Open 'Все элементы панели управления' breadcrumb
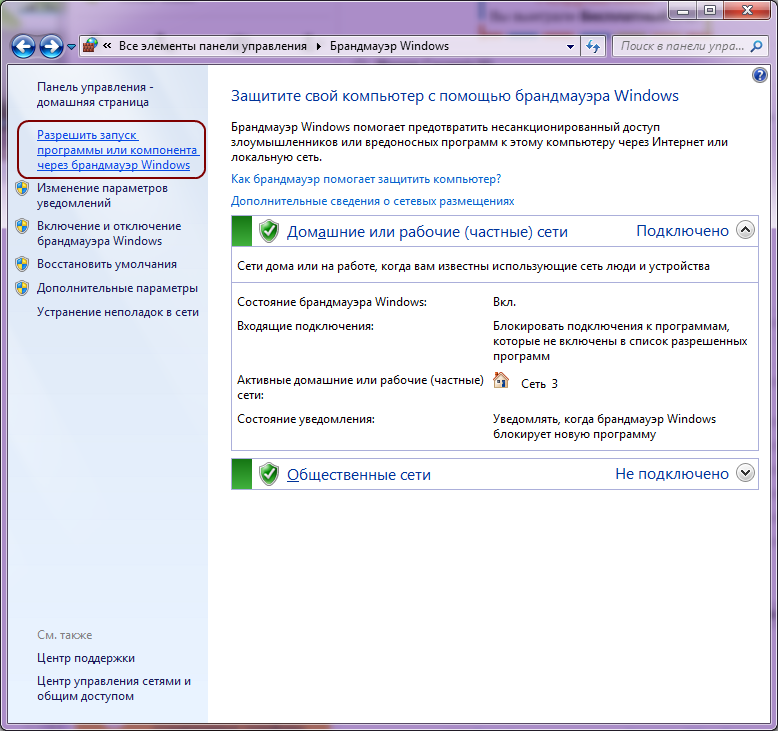Screen dimensions: 778x731 [x=213, y=46]
